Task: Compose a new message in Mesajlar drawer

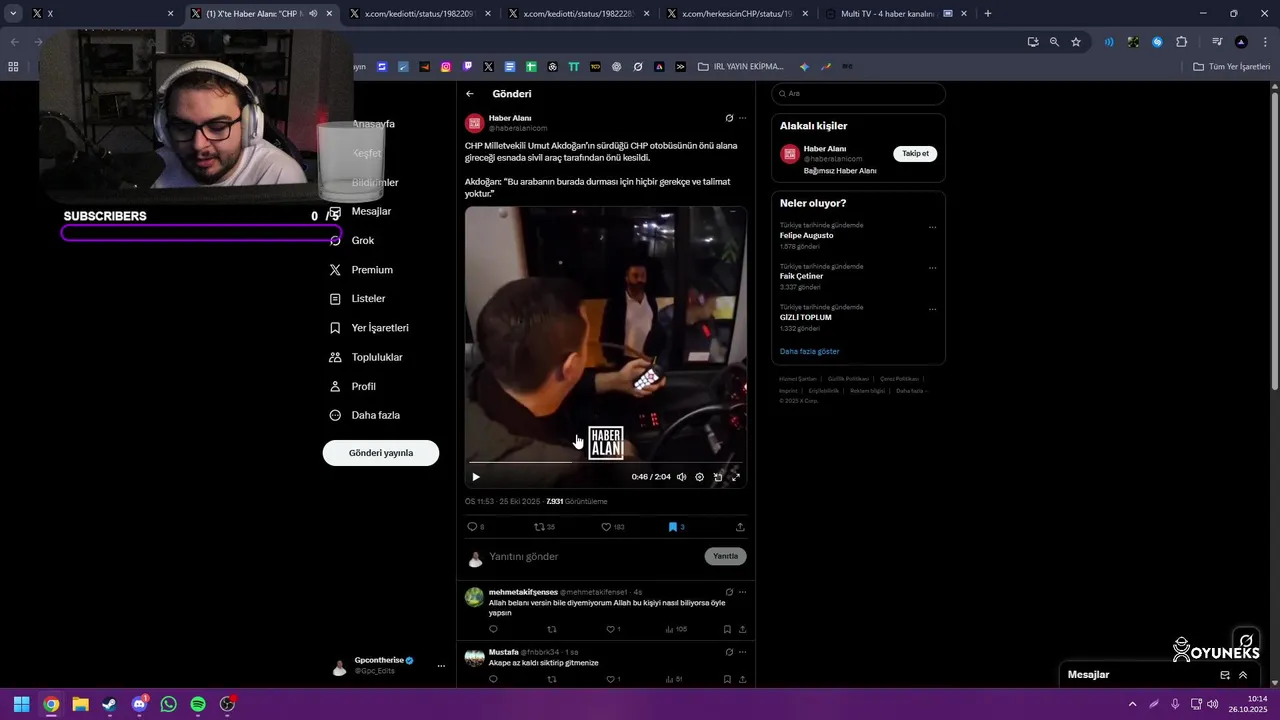Action: (x=1225, y=675)
